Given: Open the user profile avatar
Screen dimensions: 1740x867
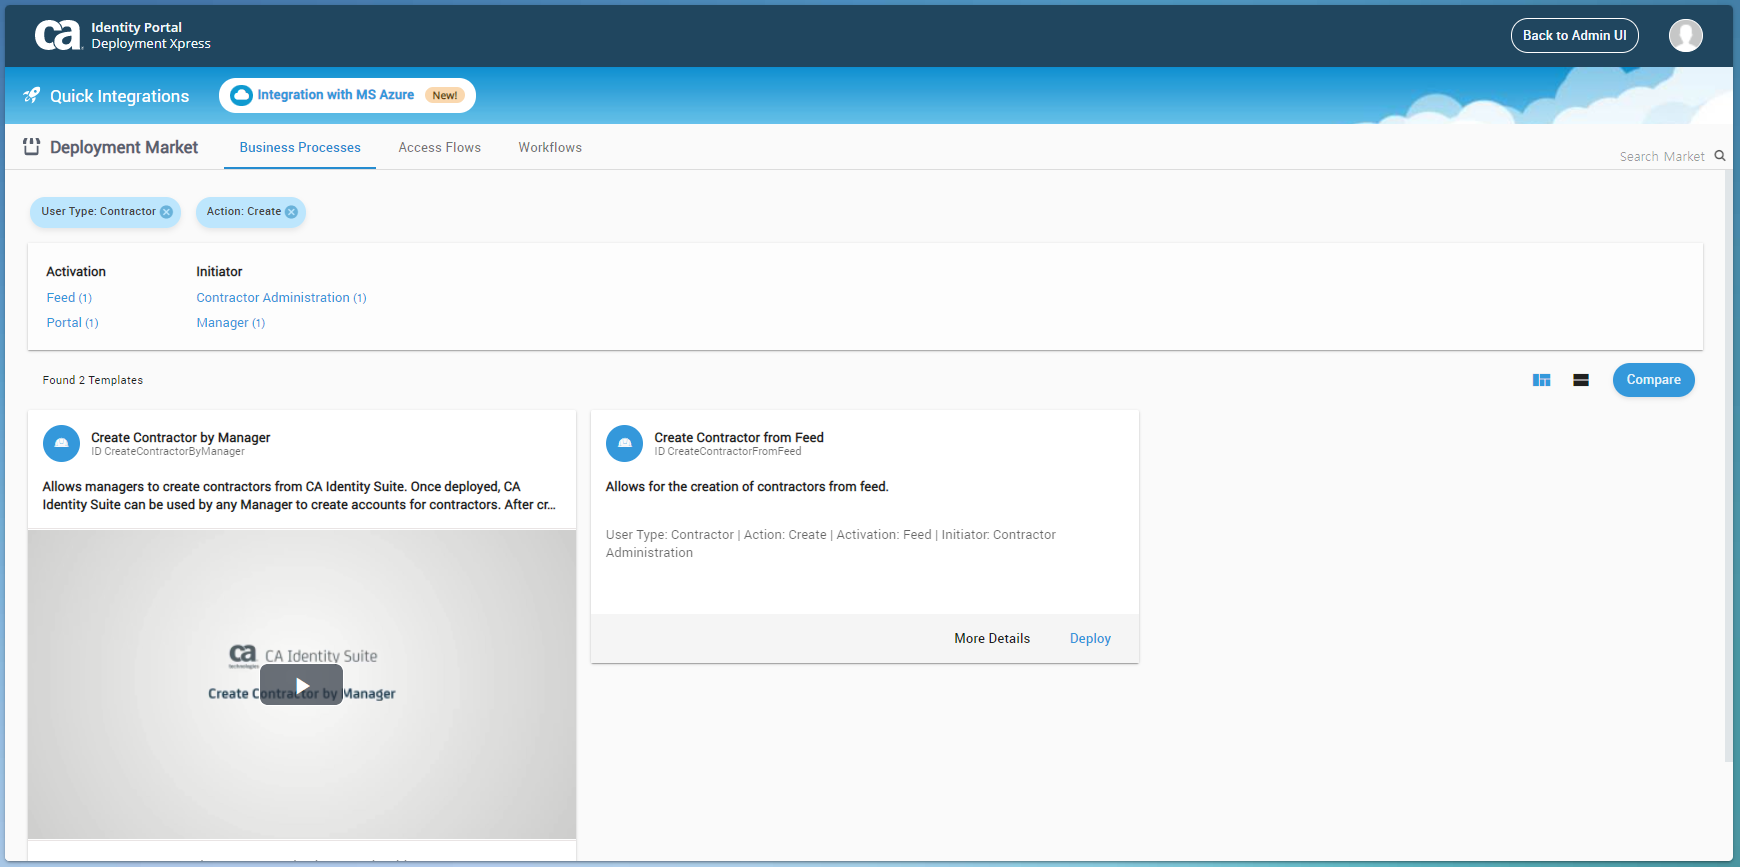Looking at the screenshot, I should 1685,36.
